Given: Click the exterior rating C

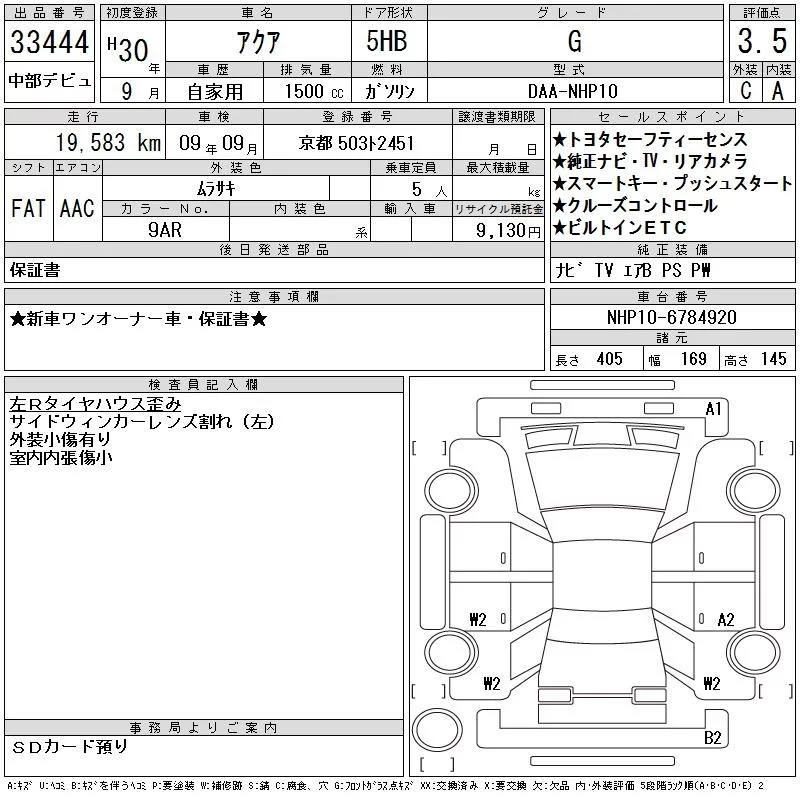Looking at the screenshot, I should (x=746, y=91).
